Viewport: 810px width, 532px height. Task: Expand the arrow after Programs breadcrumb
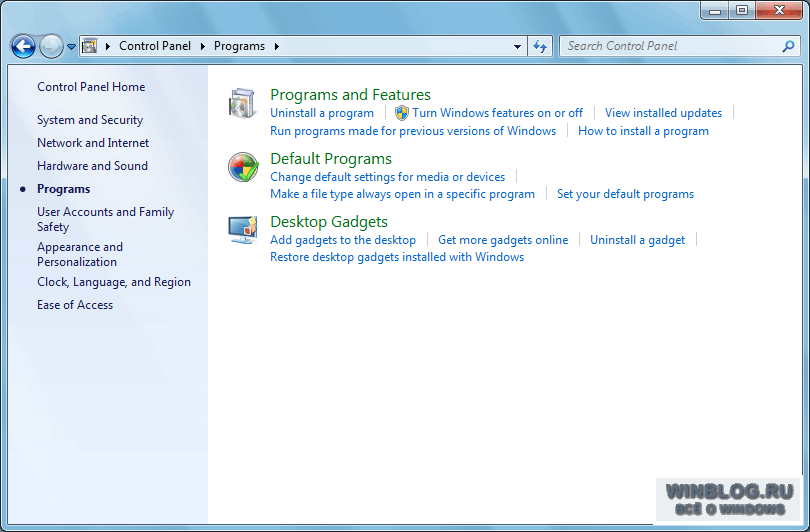pyautogui.click(x=277, y=46)
